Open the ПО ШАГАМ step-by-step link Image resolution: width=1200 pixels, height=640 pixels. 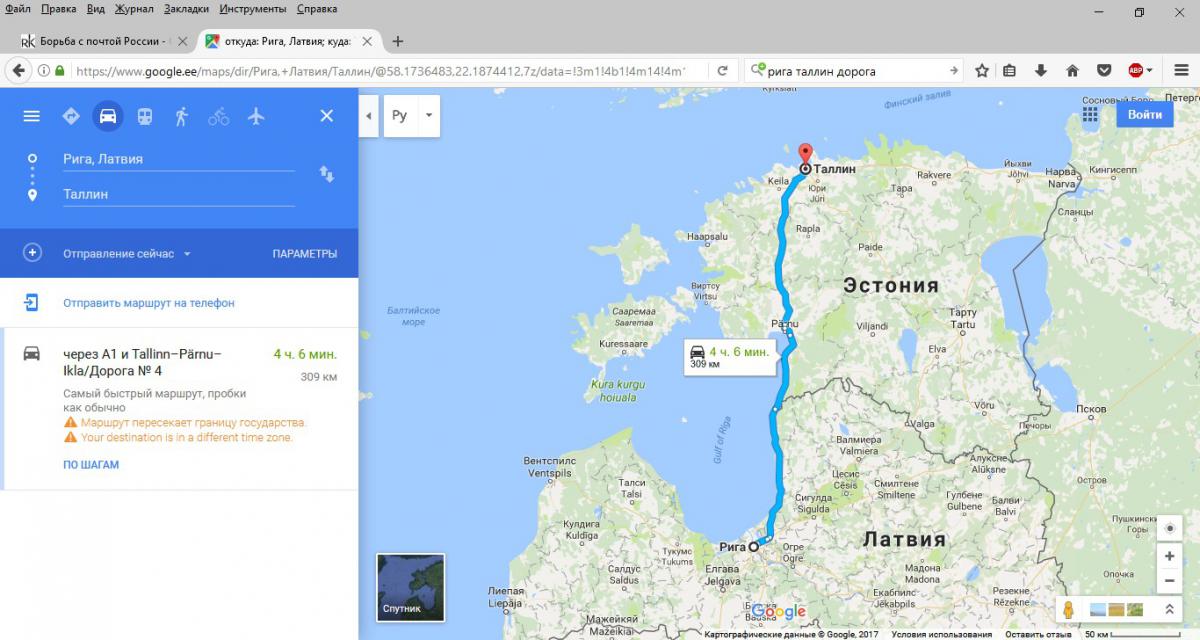[x=91, y=465]
